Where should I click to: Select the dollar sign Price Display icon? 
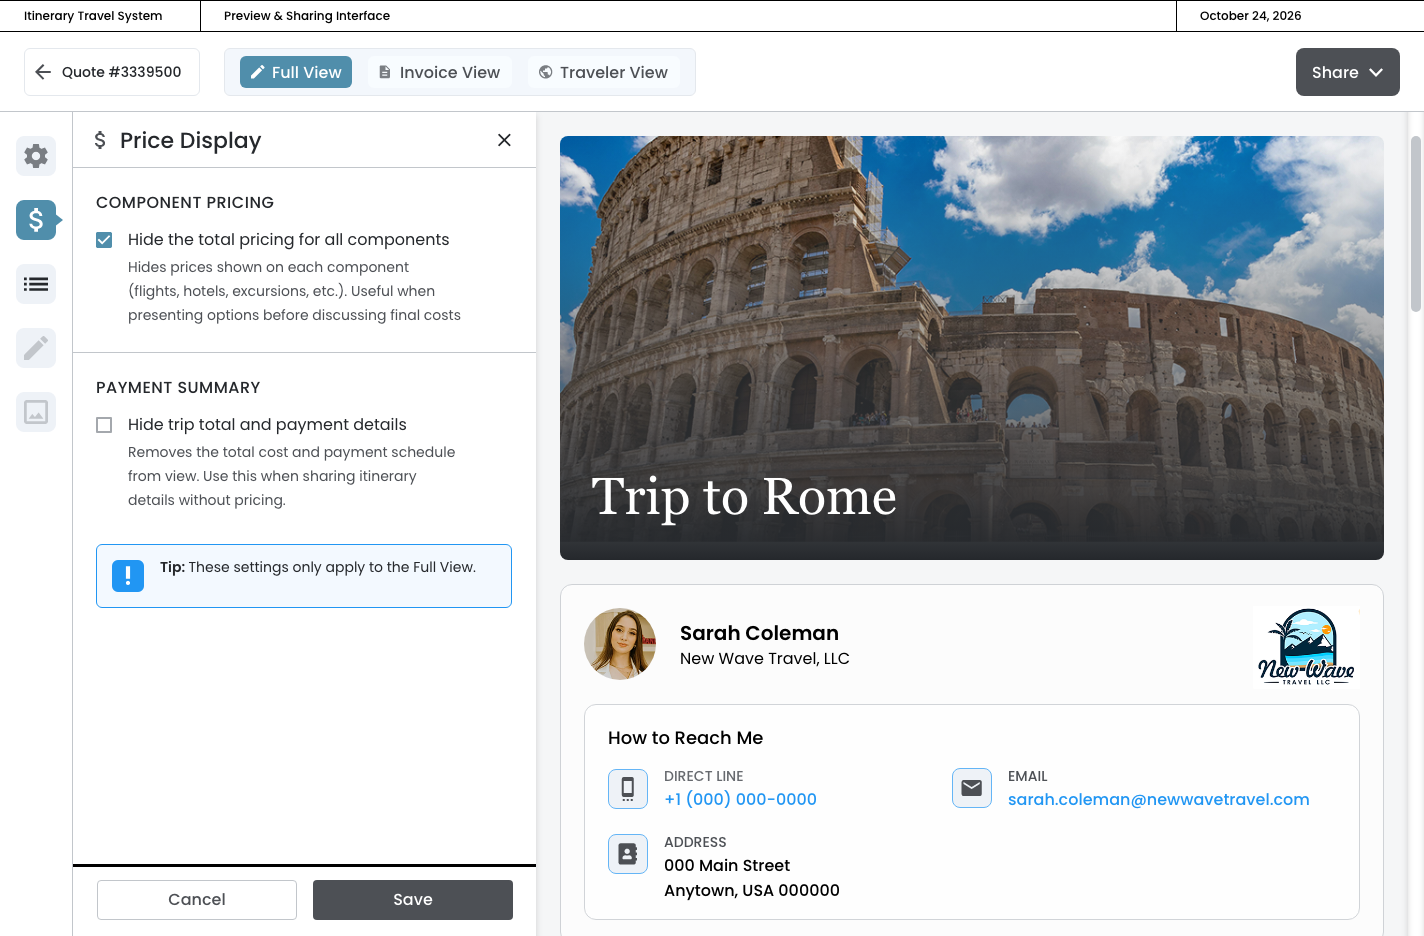click(36, 220)
